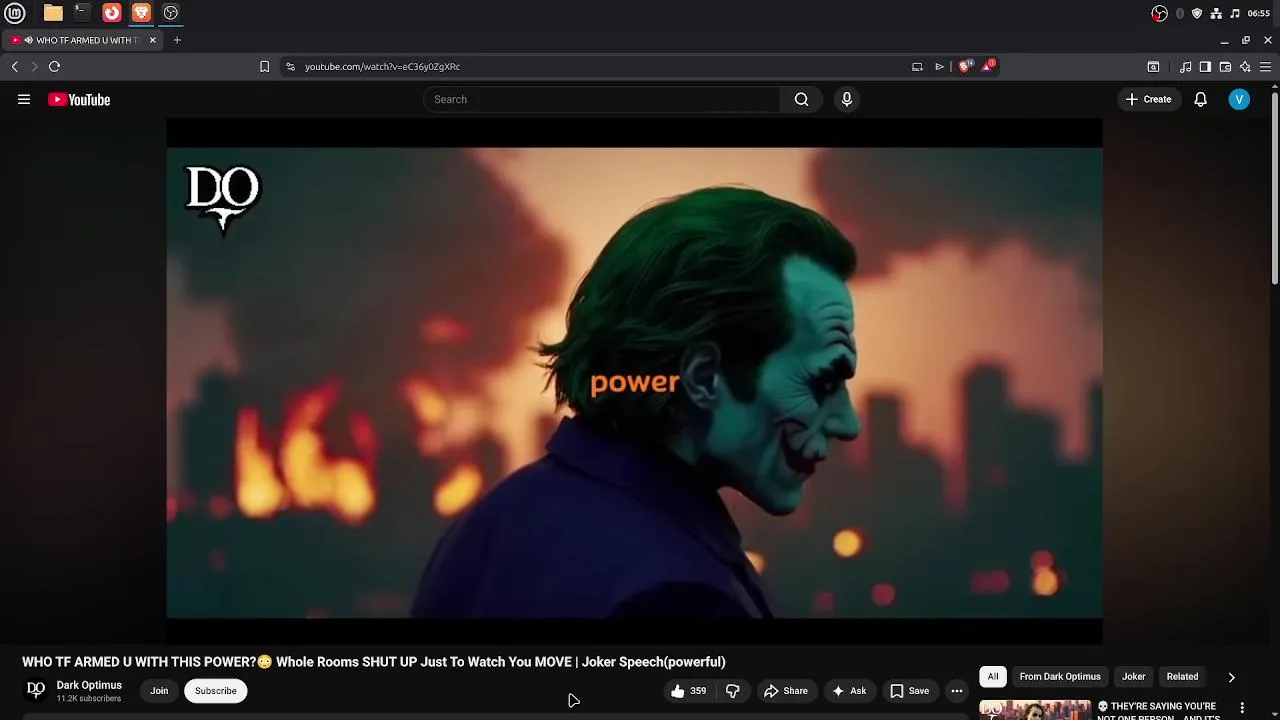Launch file manager from the panel

coord(53,13)
